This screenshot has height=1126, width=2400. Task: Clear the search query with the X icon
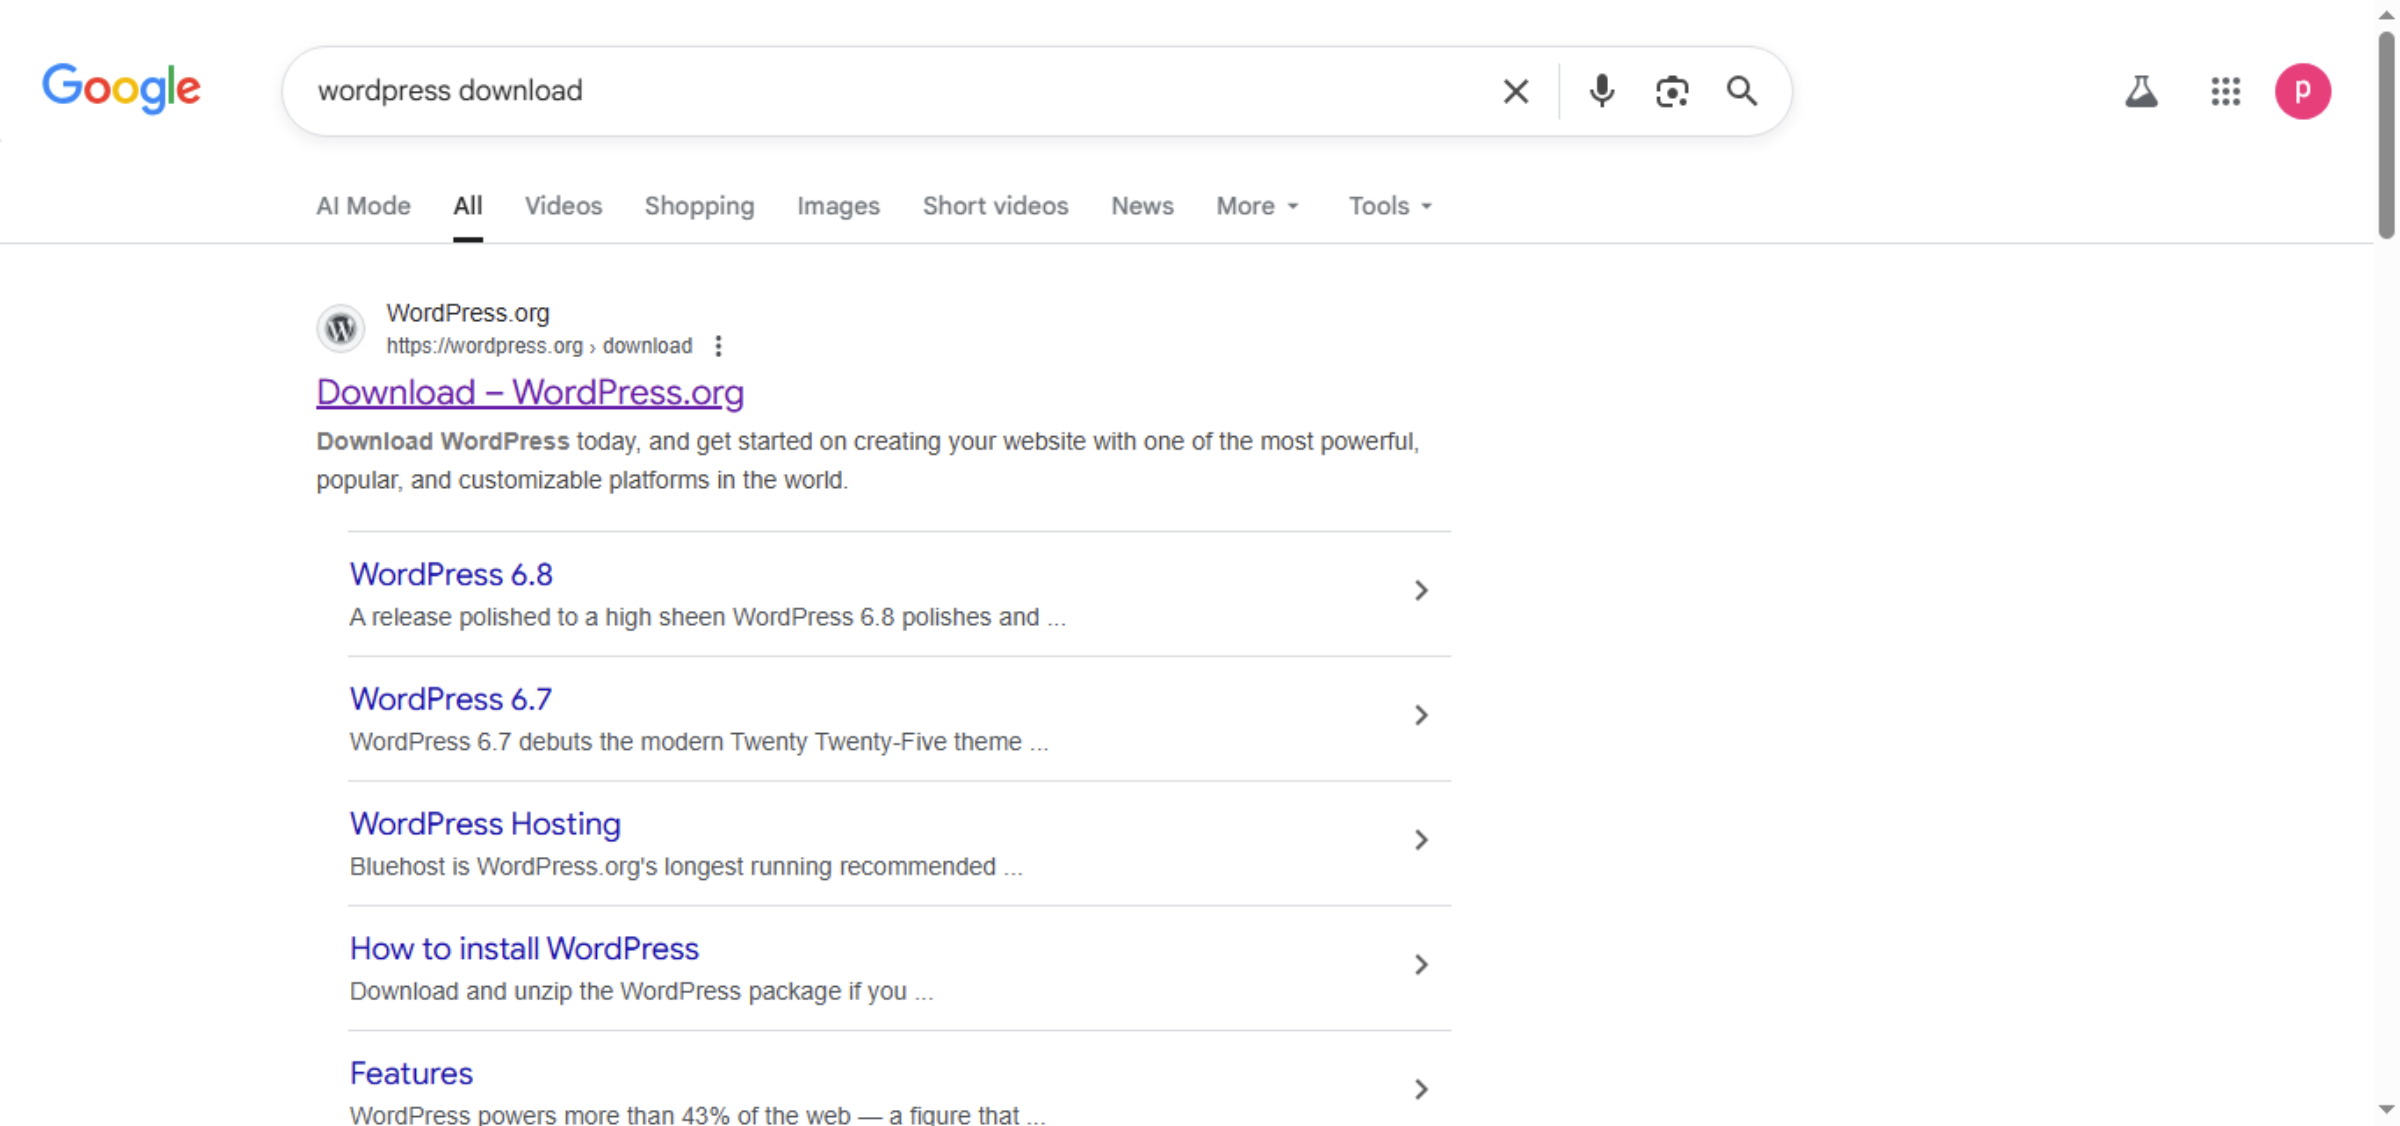1515,91
